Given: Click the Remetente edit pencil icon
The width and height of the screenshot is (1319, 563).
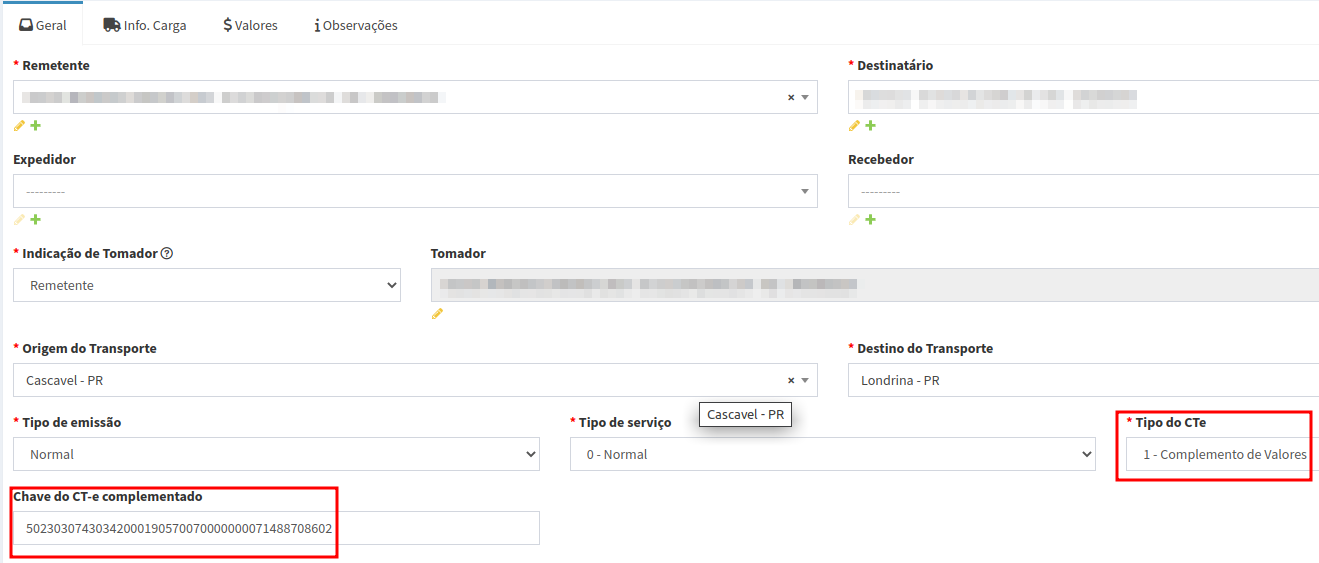Looking at the screenshot, I should [x=19, y=126].
